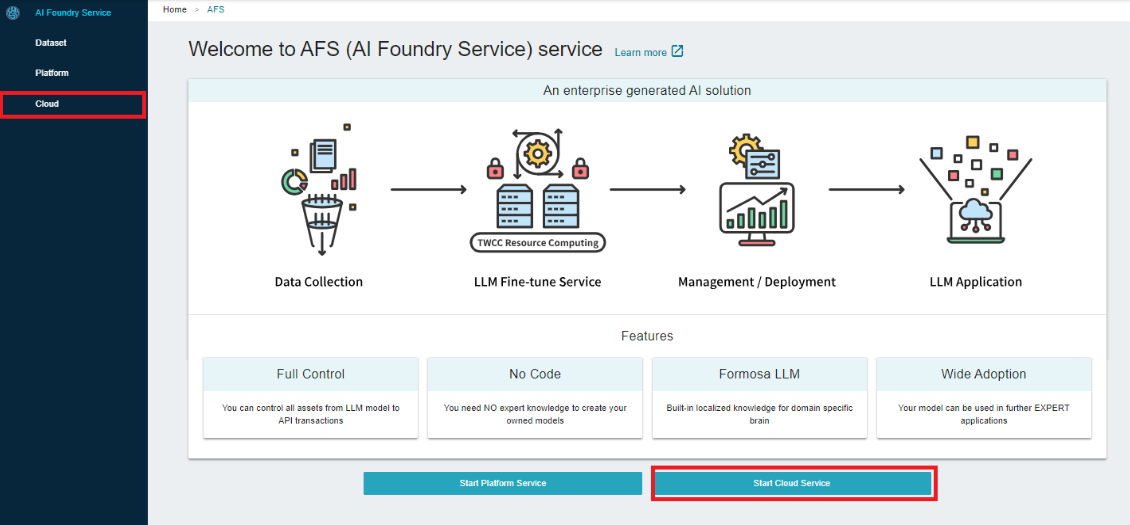Open the external link icon beside Learn more
The height and width of the screenshot is (525, 1130).
tap(677, 51)
